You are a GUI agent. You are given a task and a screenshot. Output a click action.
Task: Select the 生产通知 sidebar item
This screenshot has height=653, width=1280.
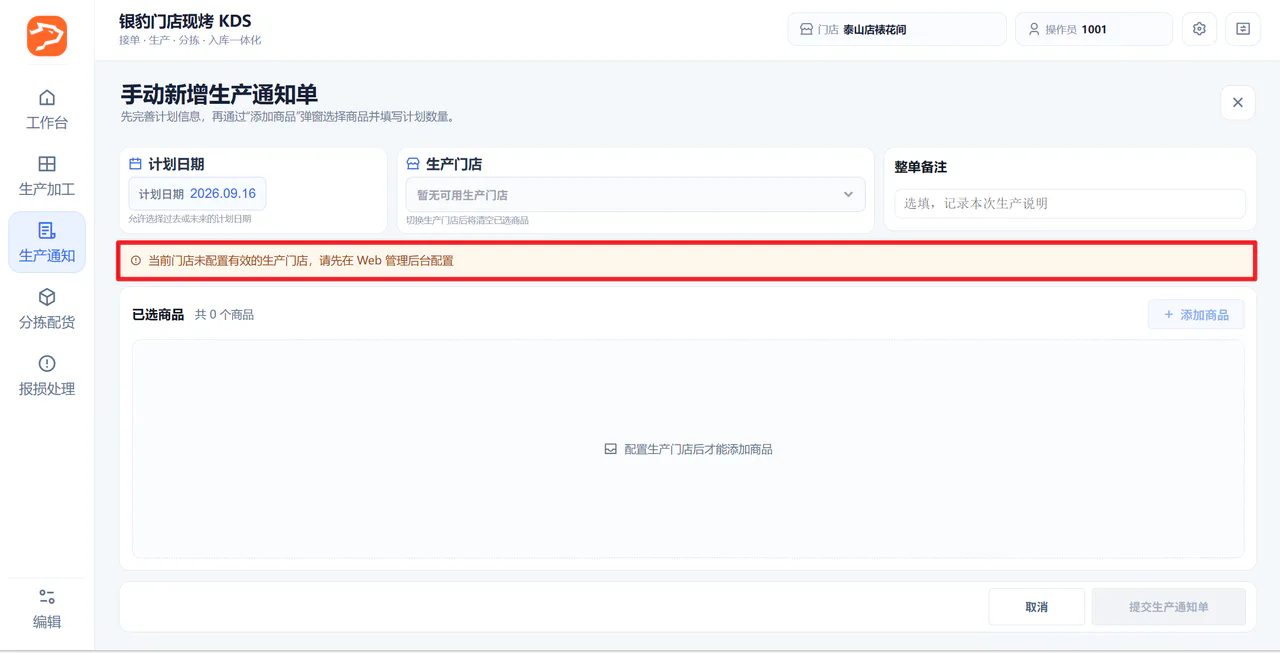click(47, 242)
